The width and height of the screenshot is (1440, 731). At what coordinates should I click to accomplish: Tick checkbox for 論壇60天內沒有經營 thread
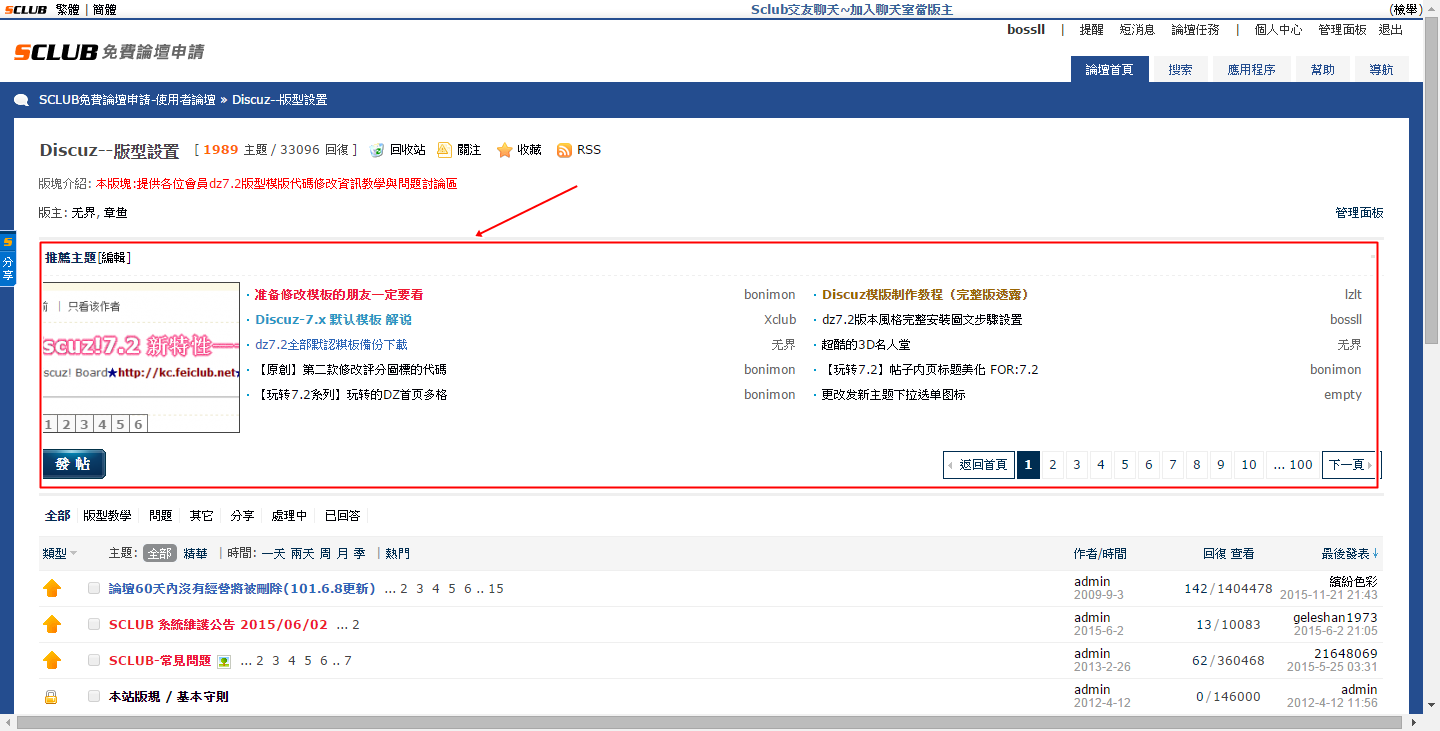(94, 589)
